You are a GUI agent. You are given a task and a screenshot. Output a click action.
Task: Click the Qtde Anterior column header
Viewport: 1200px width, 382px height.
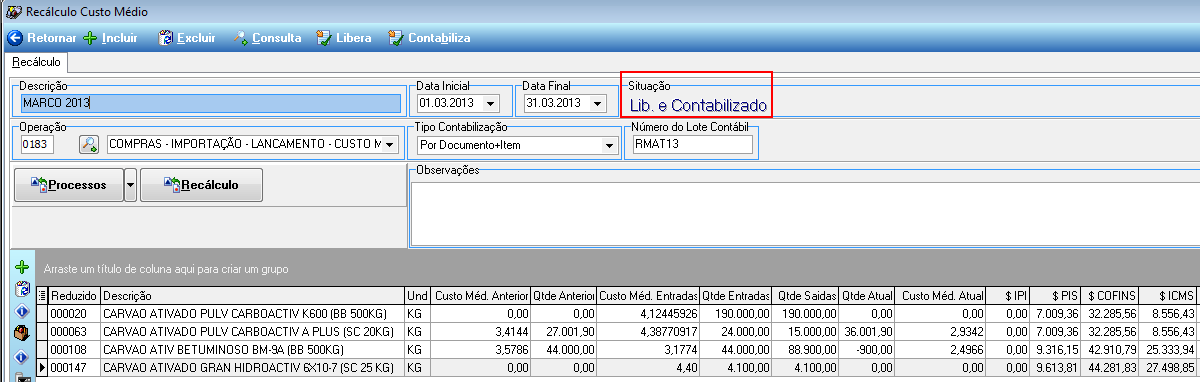point(564,296)
